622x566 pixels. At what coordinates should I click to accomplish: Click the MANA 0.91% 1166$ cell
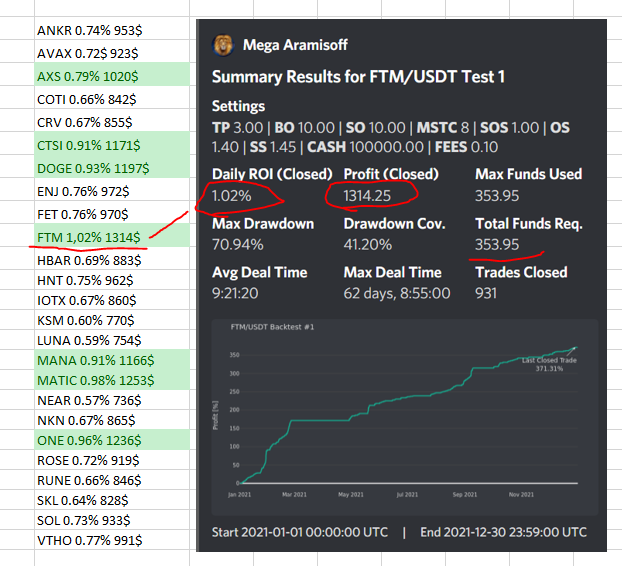pyautogui.click(x=112, y=360)
